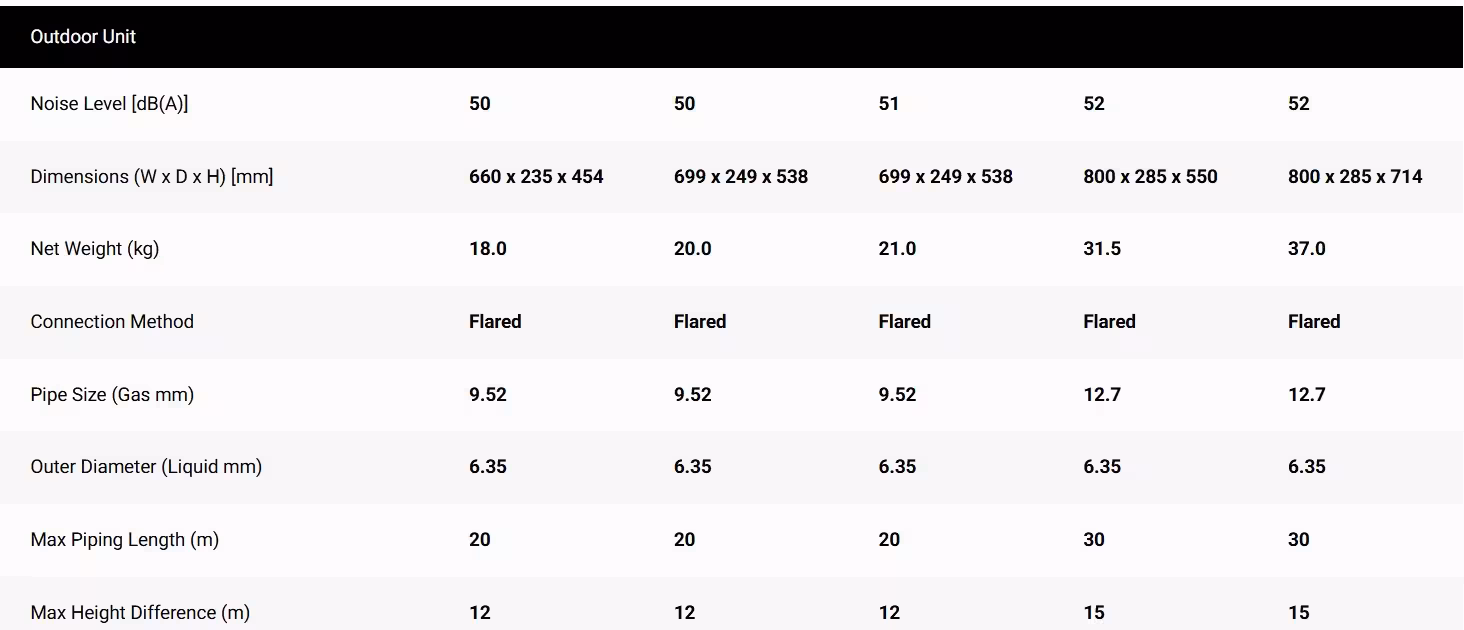Click the Max Height Difference (m) label
The image size is (1464, 630).
(x=140, y=613)
